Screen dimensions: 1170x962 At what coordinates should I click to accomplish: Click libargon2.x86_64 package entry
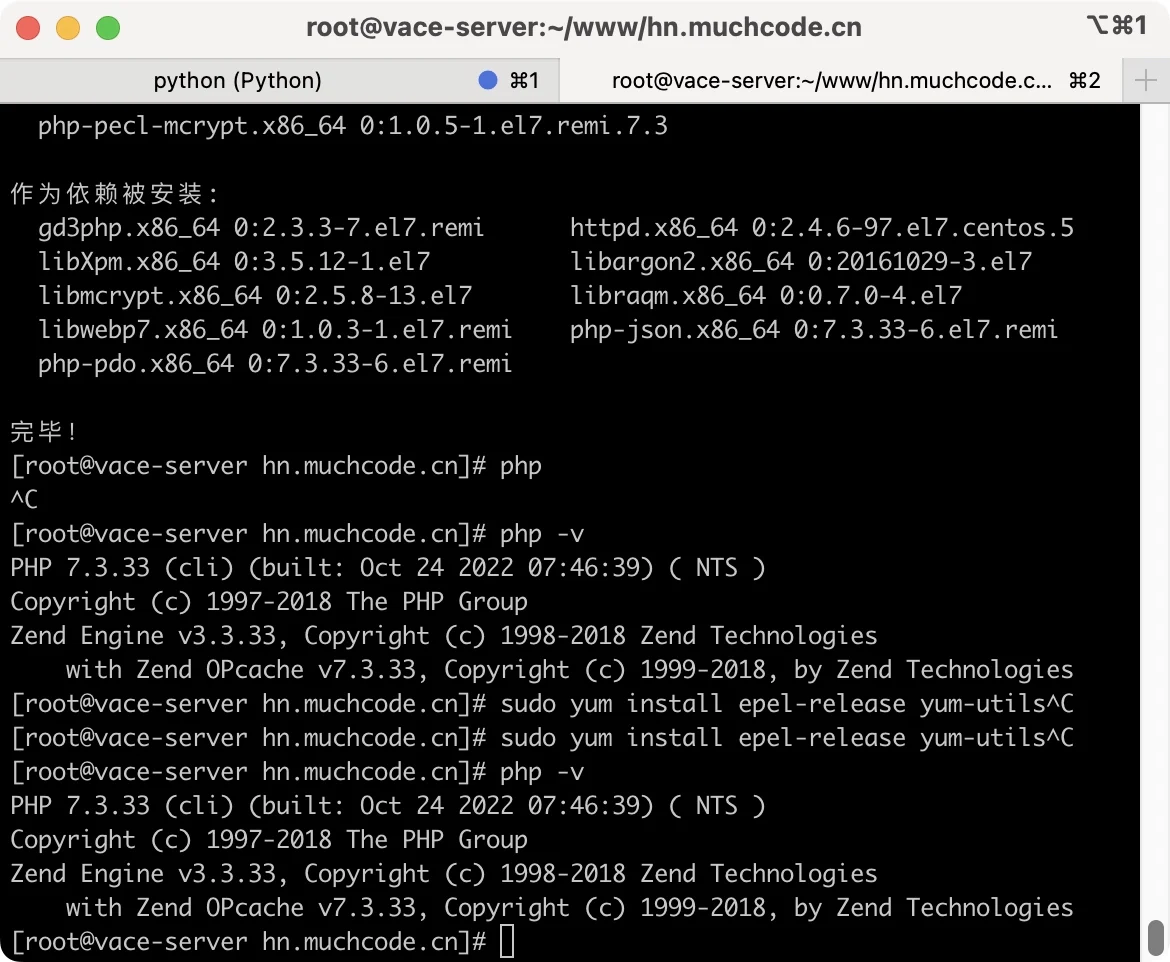(x=801, y=262)
